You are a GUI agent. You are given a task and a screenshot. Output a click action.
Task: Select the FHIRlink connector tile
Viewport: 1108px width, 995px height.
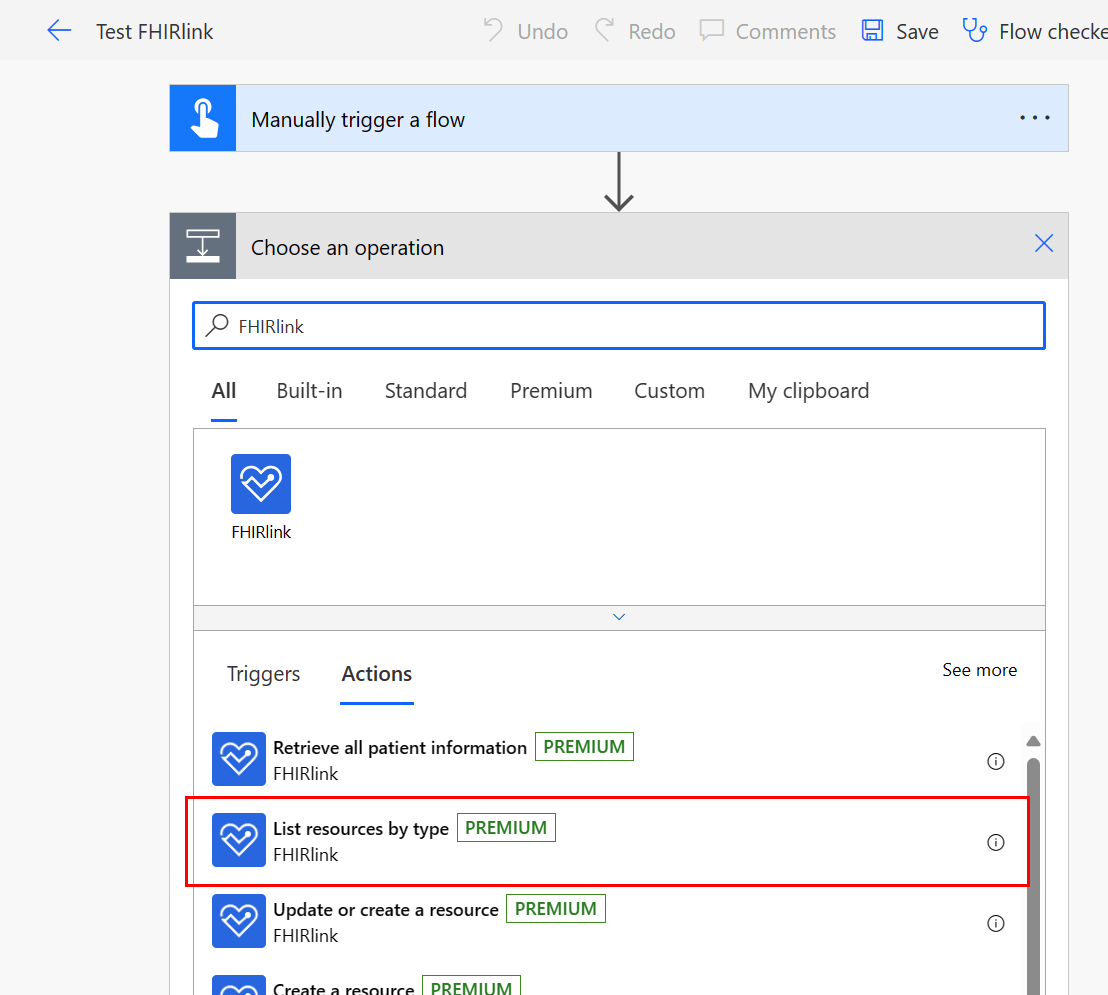(261, 498)
